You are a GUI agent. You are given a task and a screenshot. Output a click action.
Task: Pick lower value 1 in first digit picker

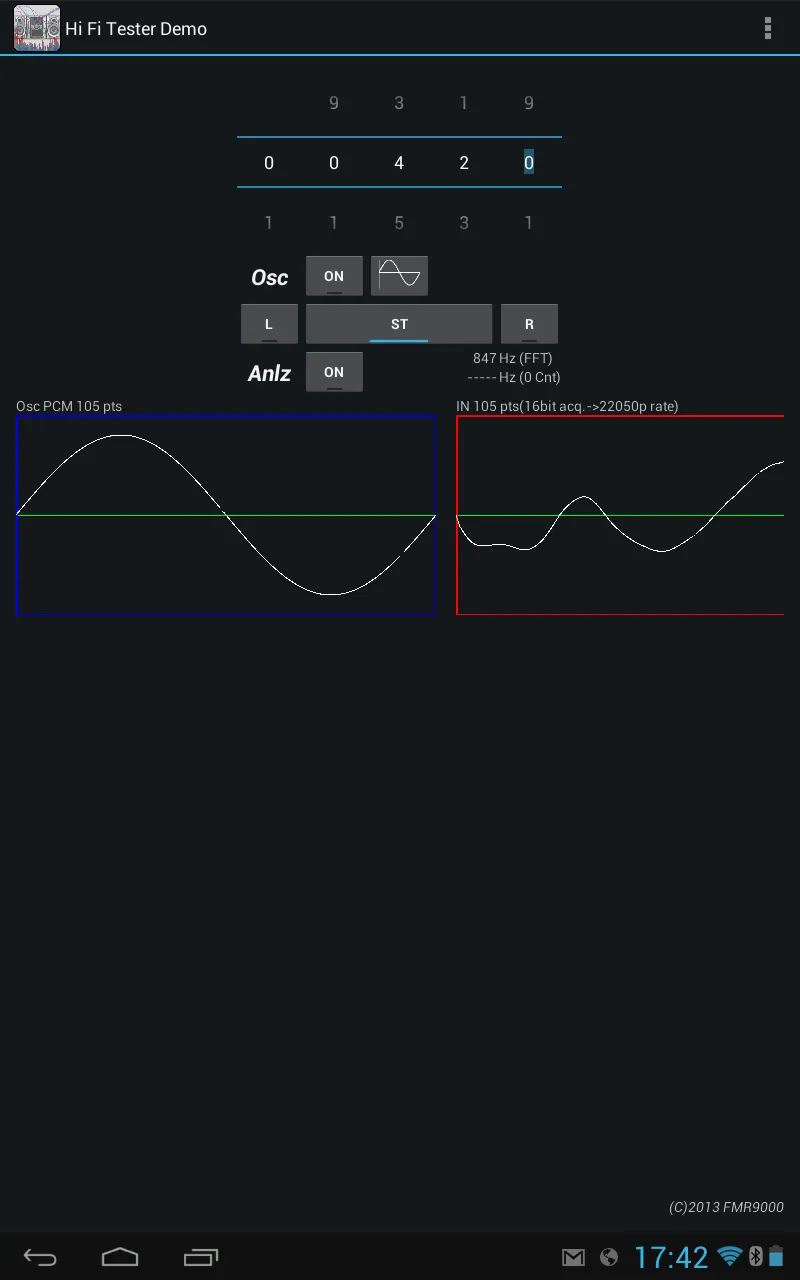[x=269, y=222]
